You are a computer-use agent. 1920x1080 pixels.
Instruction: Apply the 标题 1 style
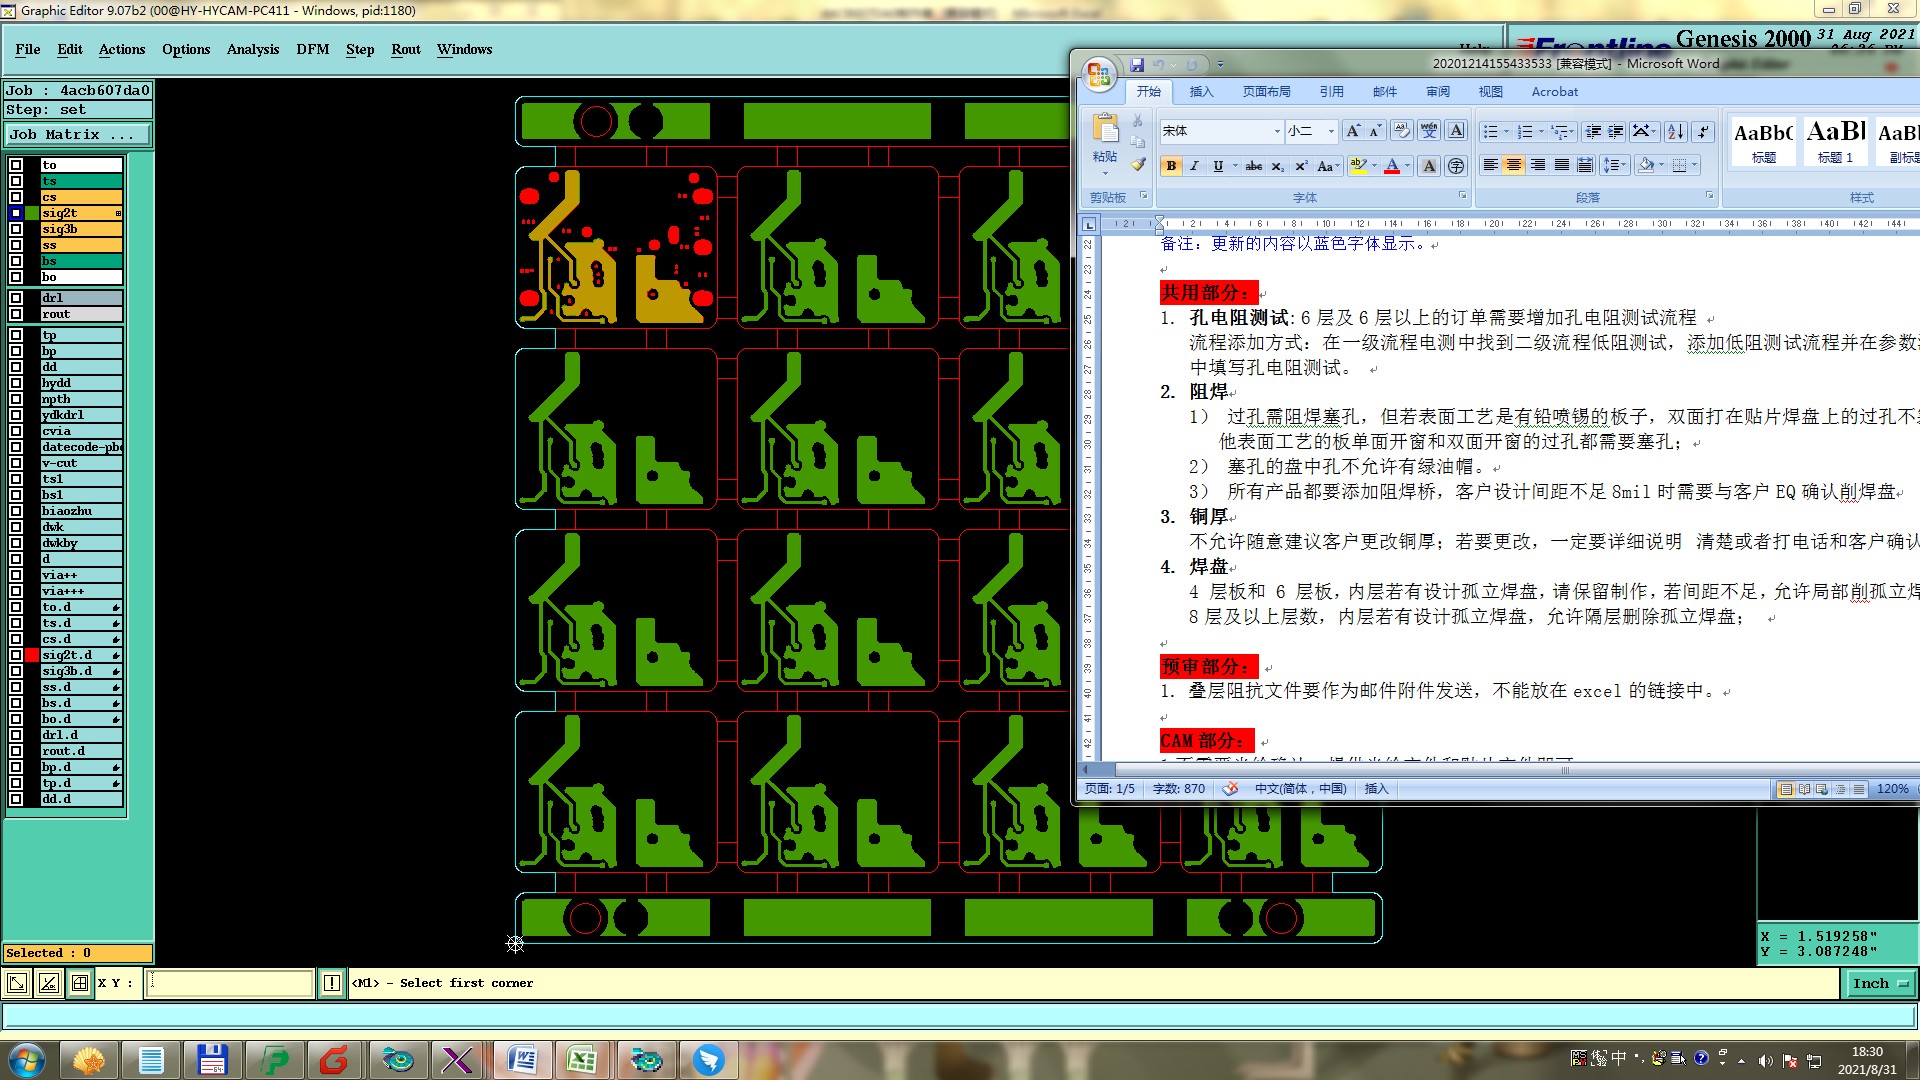click(1836, 140)
